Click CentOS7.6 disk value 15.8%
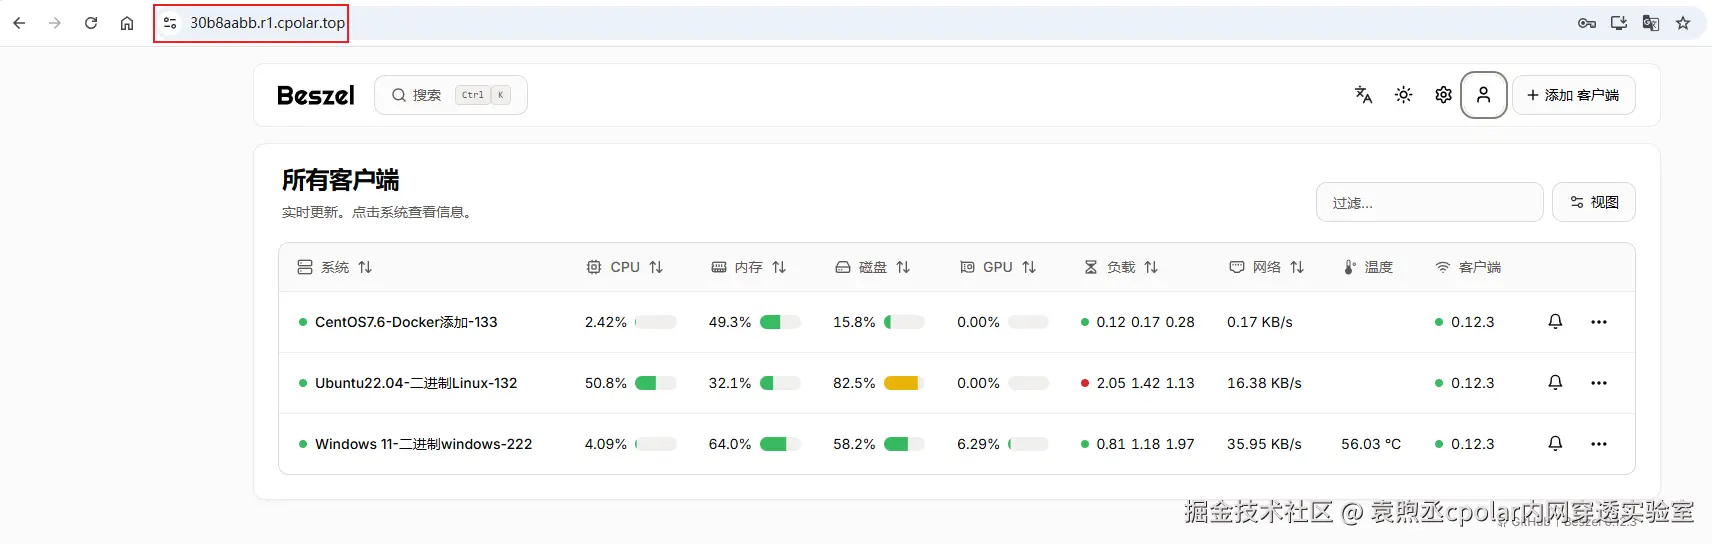 [x=854, y=322]
